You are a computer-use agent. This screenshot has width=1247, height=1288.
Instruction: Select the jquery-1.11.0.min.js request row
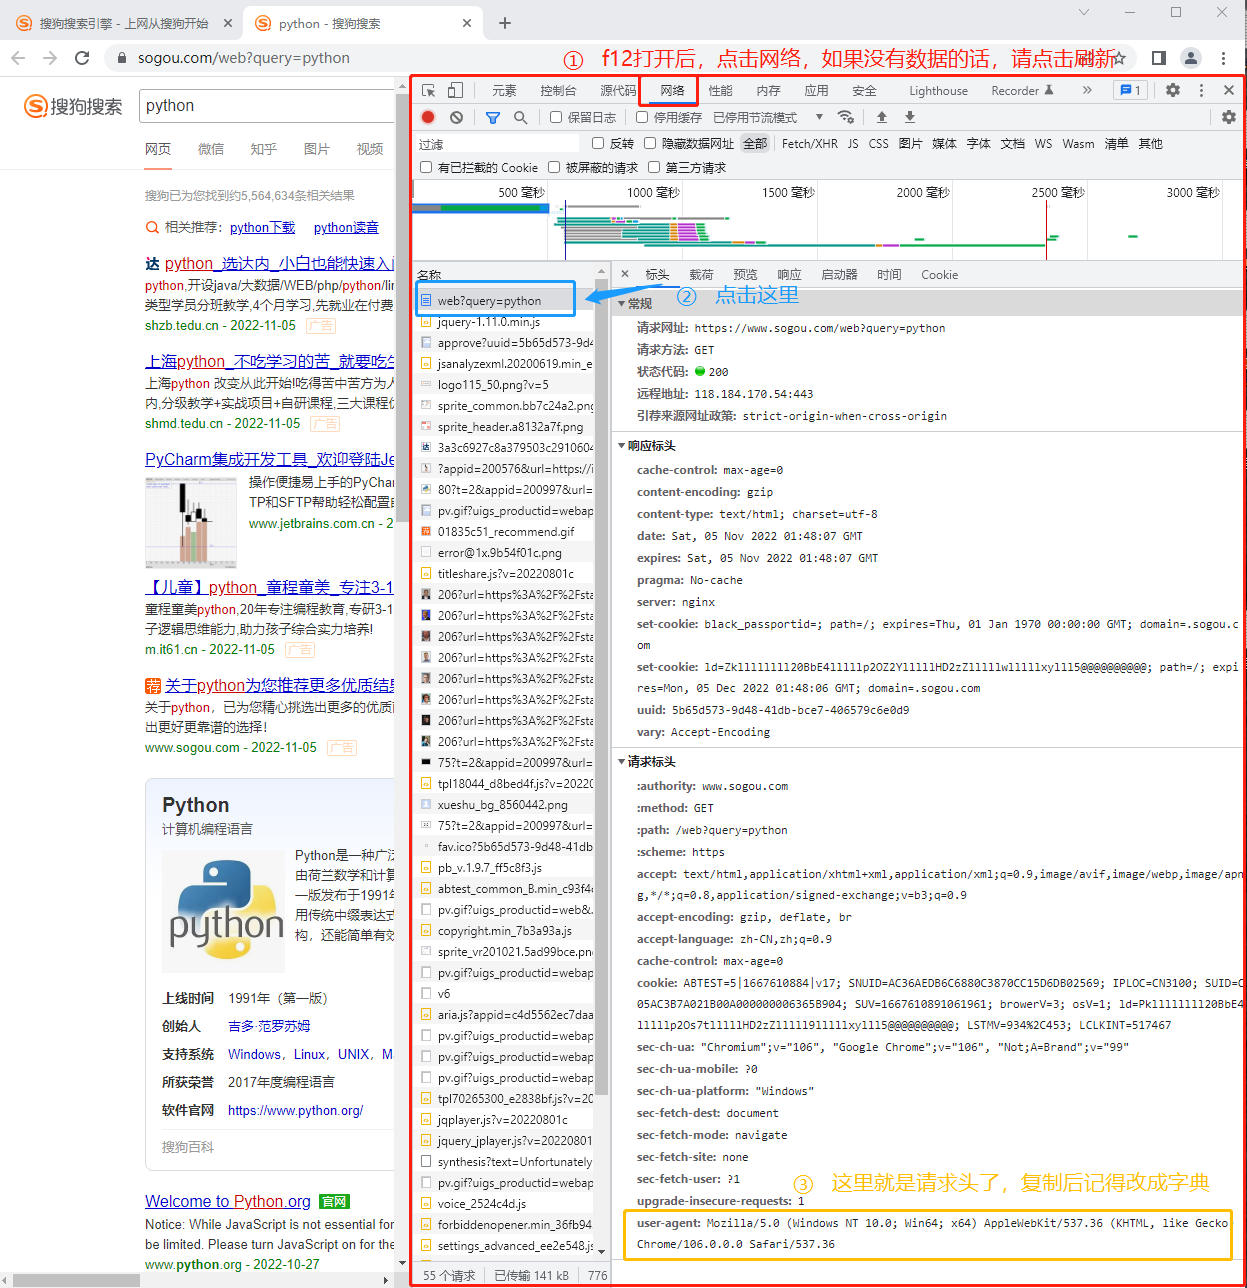[505, 322]
